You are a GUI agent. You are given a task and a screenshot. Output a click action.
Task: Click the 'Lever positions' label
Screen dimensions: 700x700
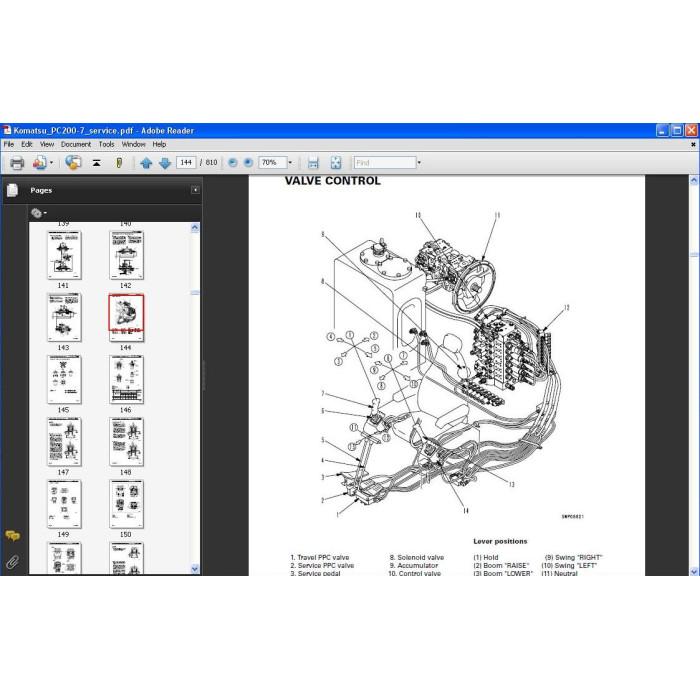point(500,541)
